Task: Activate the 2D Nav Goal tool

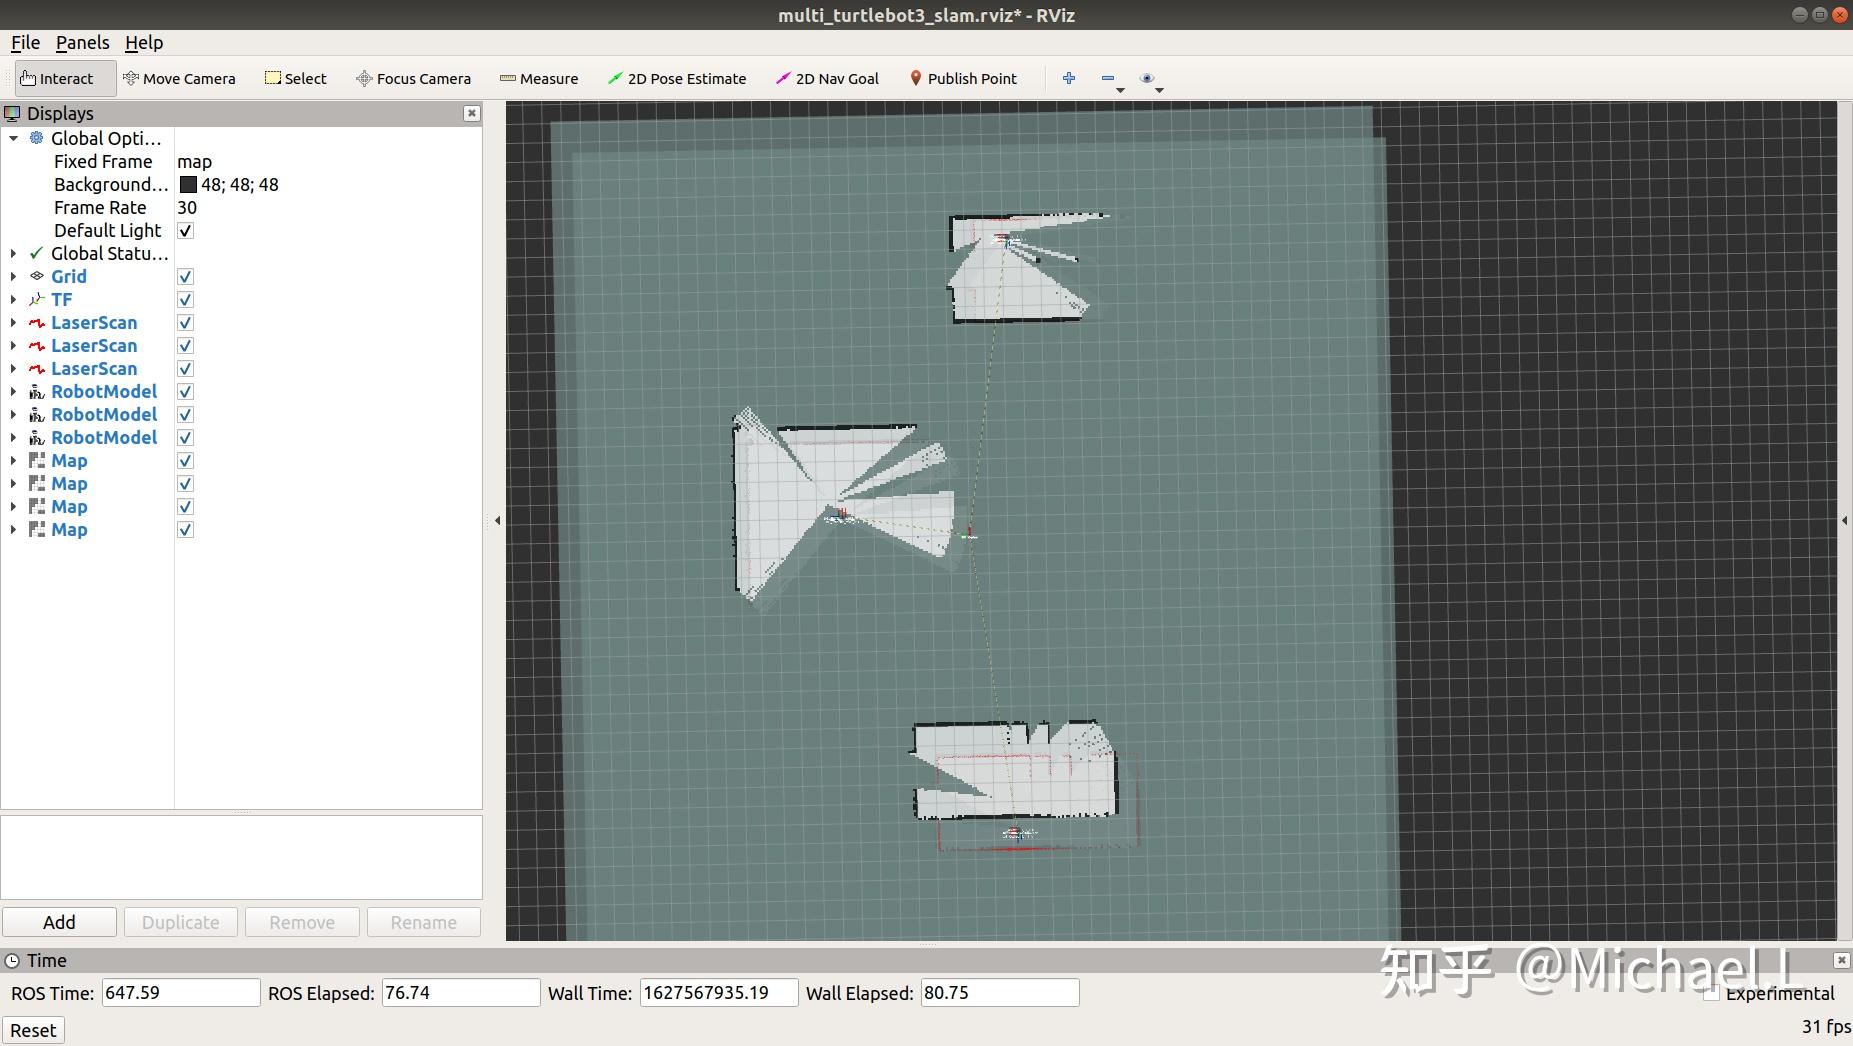Action: click(x=827, y=79)
